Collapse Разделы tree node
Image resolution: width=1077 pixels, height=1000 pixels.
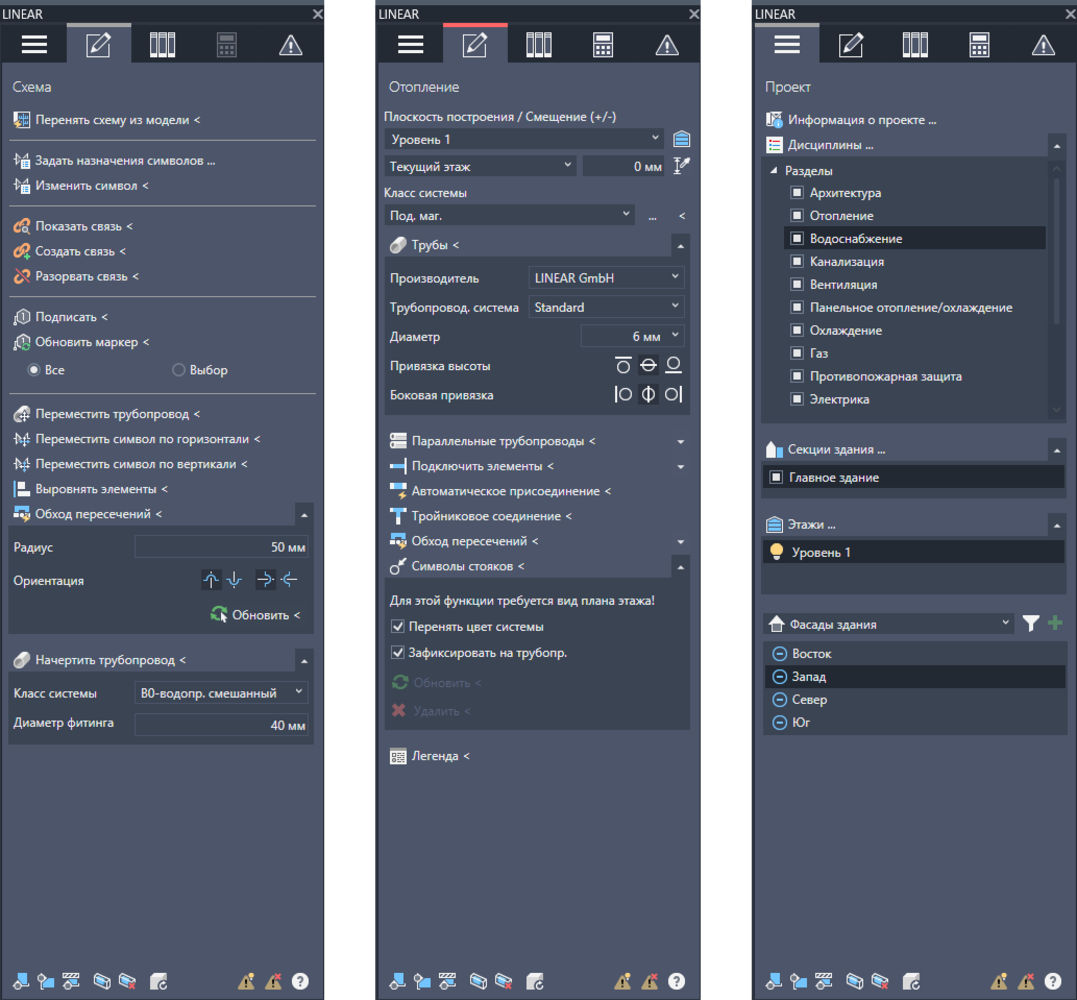(x=773, y=170)
